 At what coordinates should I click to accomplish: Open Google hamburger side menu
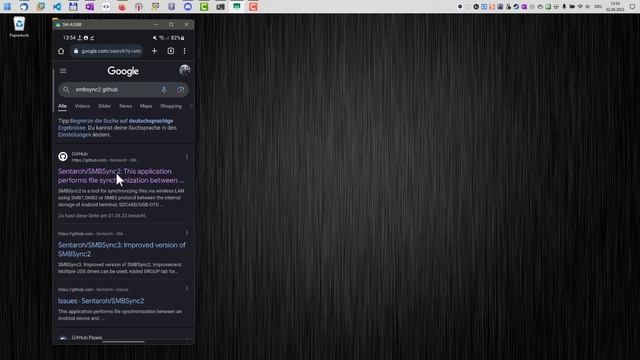[63, 71]
